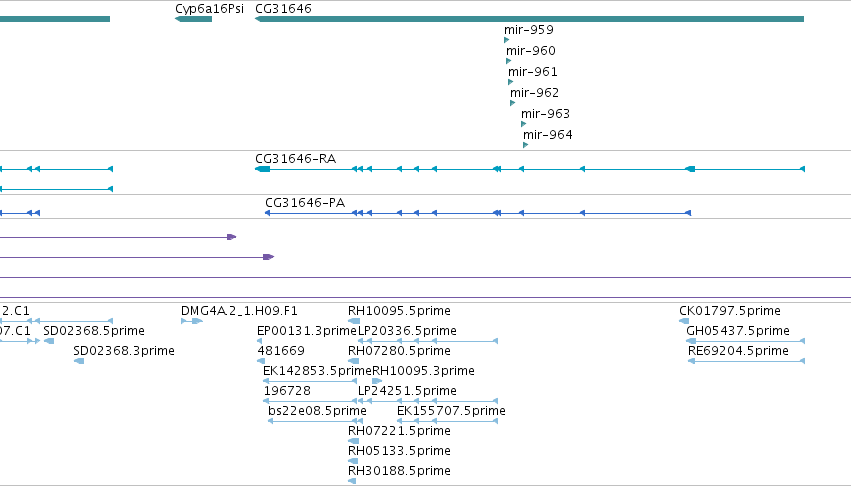Image resolution: width=851 pixels, height=486 pixels.
Task: Select the mir-962 label
Action: 535,93
